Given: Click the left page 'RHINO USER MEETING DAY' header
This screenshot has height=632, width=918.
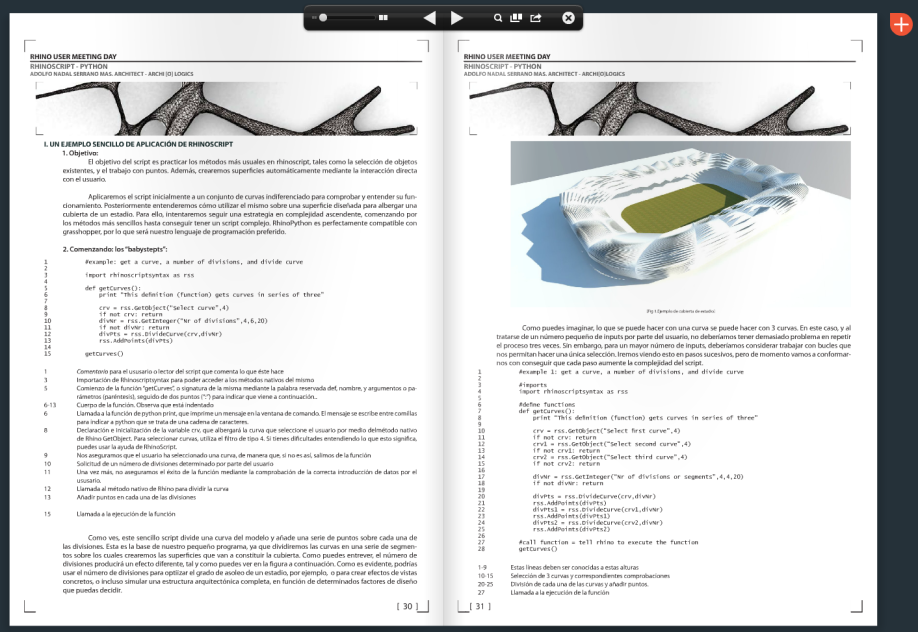Looking at the screenshot, I should [x=73, y=57].
